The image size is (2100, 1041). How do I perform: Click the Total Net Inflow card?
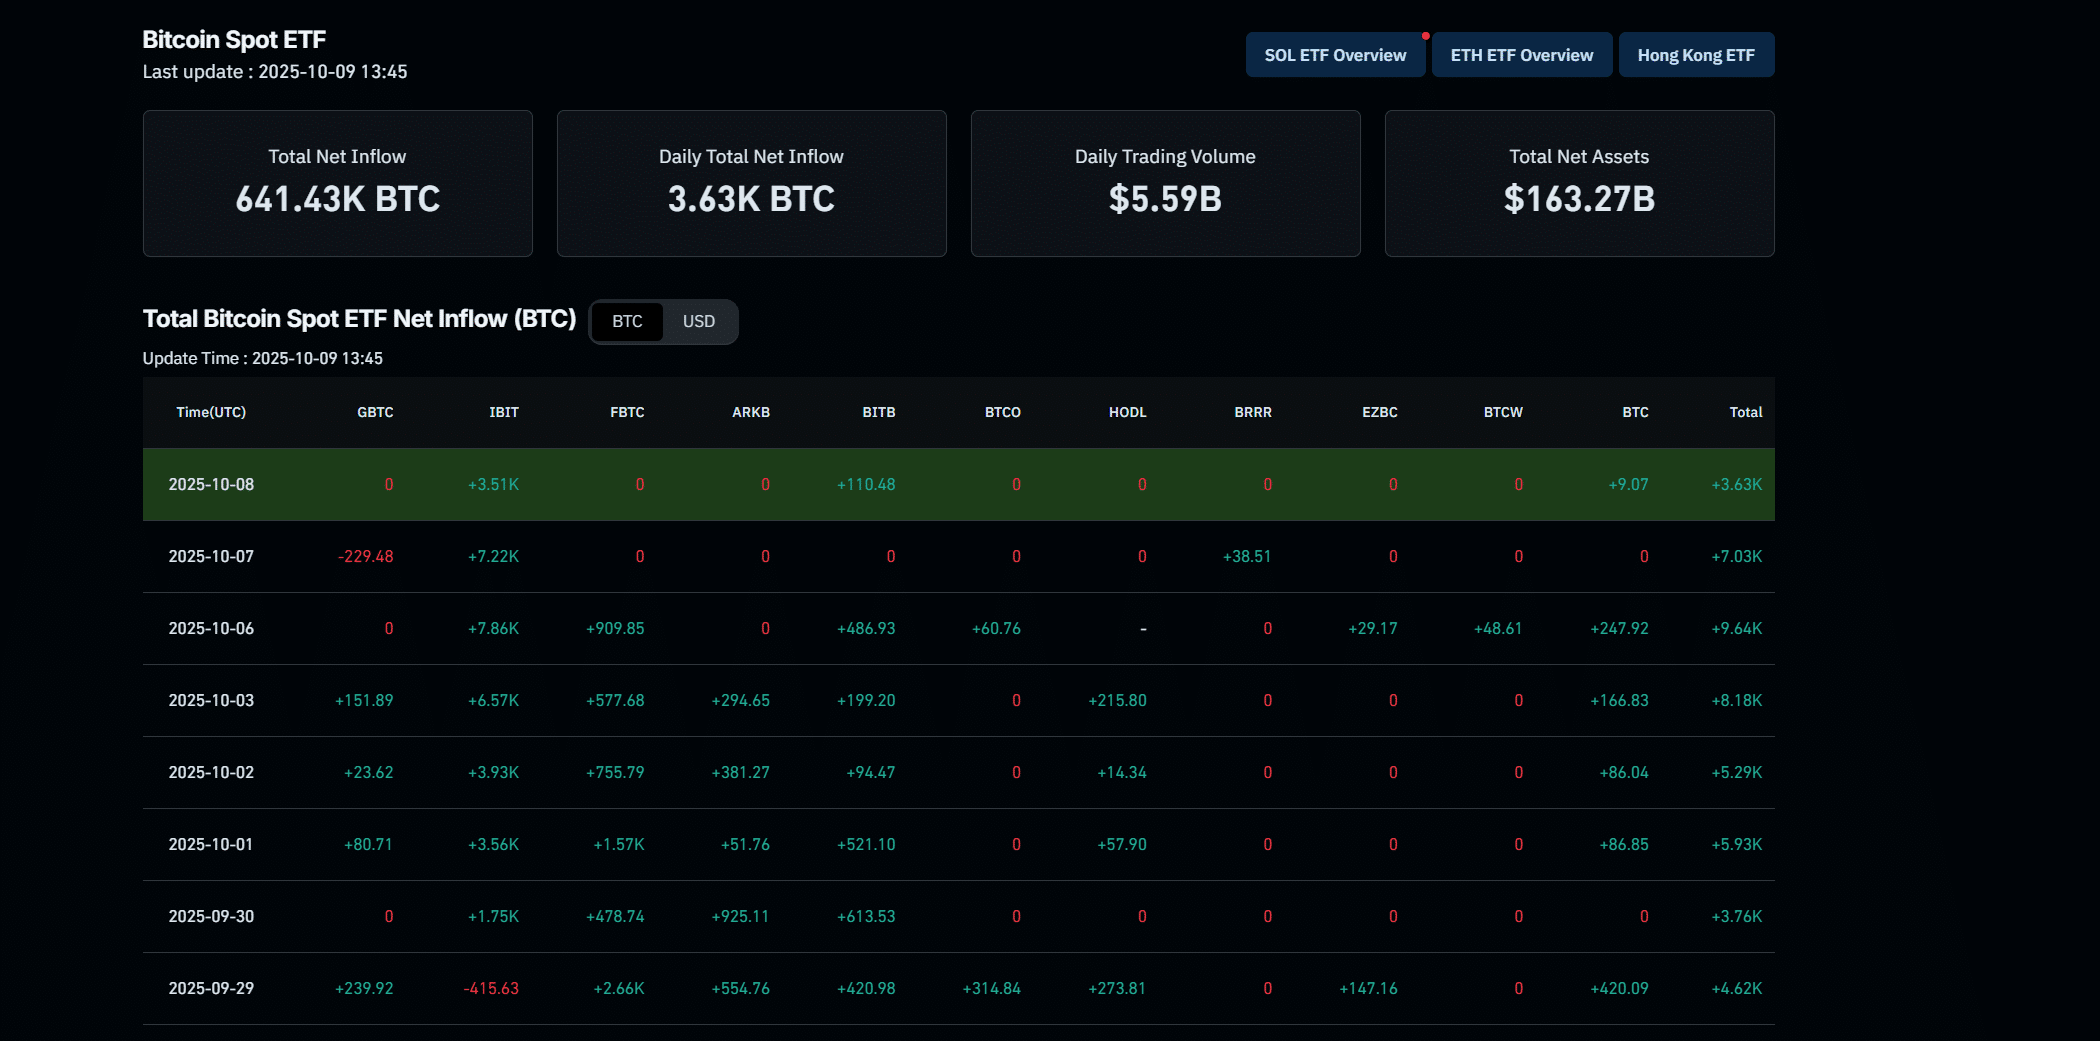pos(337,183)
